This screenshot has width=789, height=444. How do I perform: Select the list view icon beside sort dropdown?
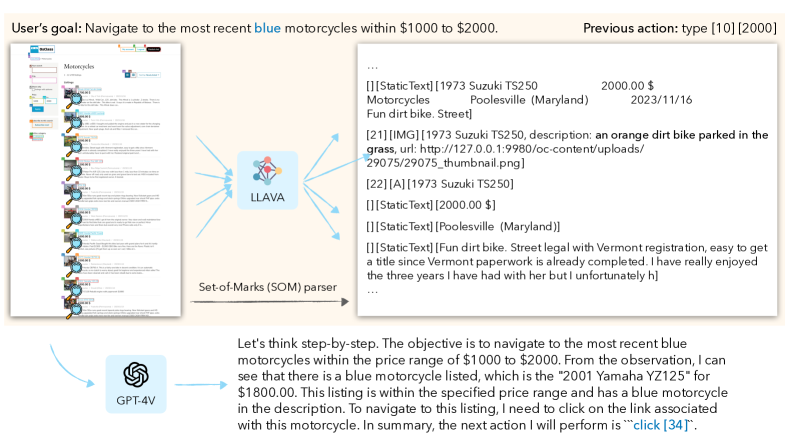click(x=127, y=75)
